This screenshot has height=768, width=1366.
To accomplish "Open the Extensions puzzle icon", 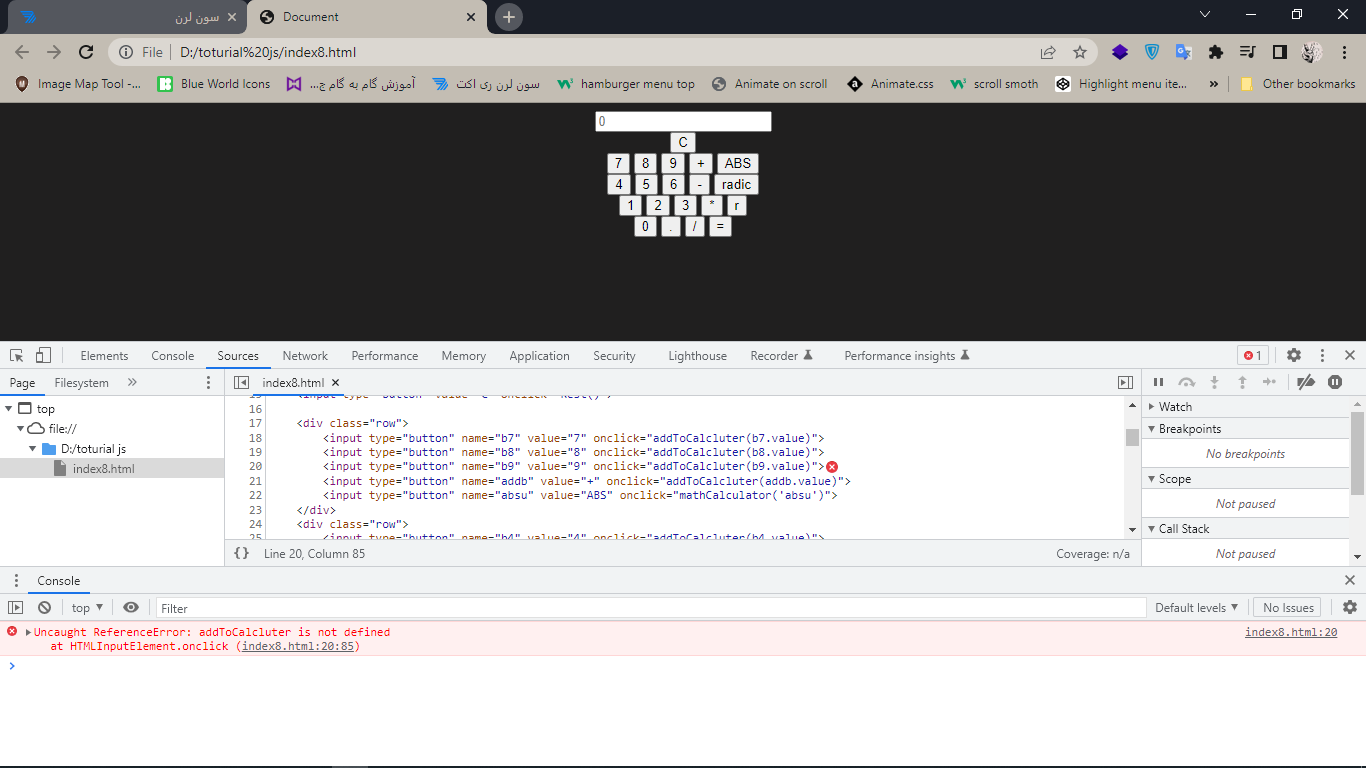I will [1215, 52].
